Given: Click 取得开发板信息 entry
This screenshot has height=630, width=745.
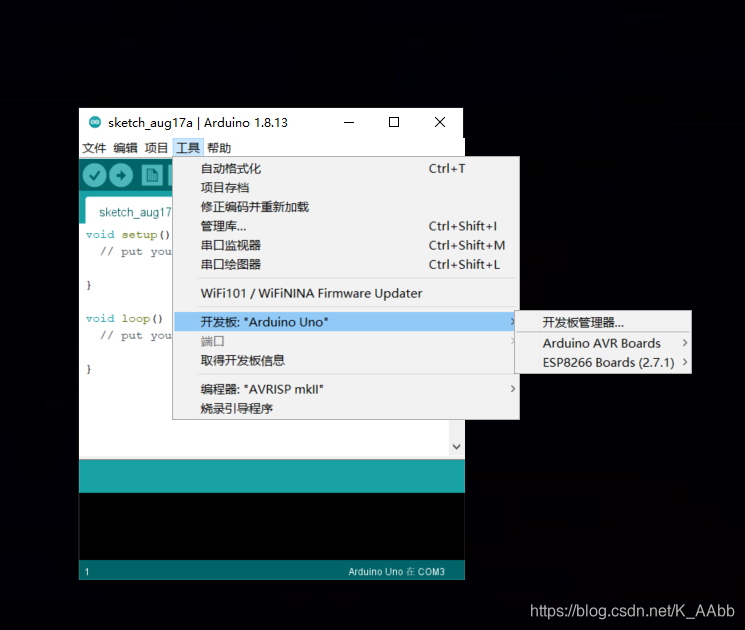Looking at the screenshot, I should tap(346, 360).
